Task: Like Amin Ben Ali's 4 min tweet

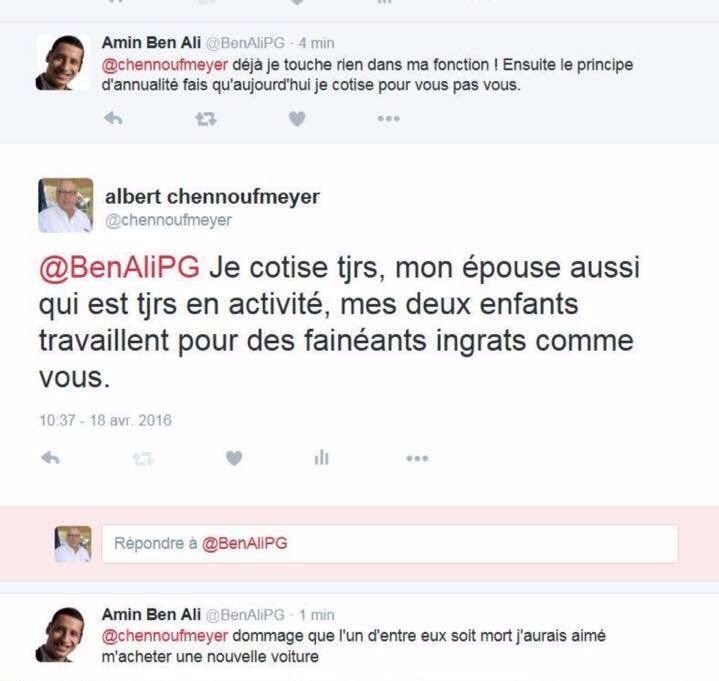Action: click(x=297, y=119)
